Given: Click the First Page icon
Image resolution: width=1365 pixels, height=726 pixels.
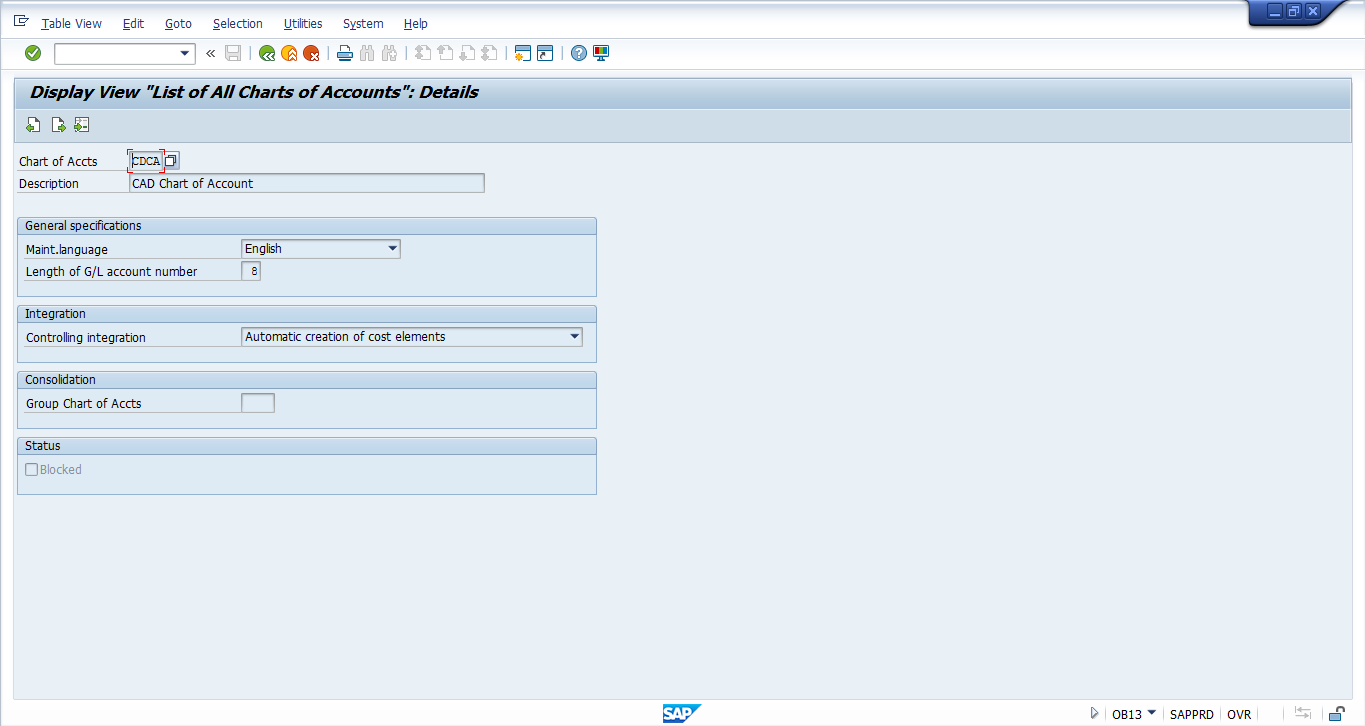Looking at the screenshot, I should click(423, 53).
